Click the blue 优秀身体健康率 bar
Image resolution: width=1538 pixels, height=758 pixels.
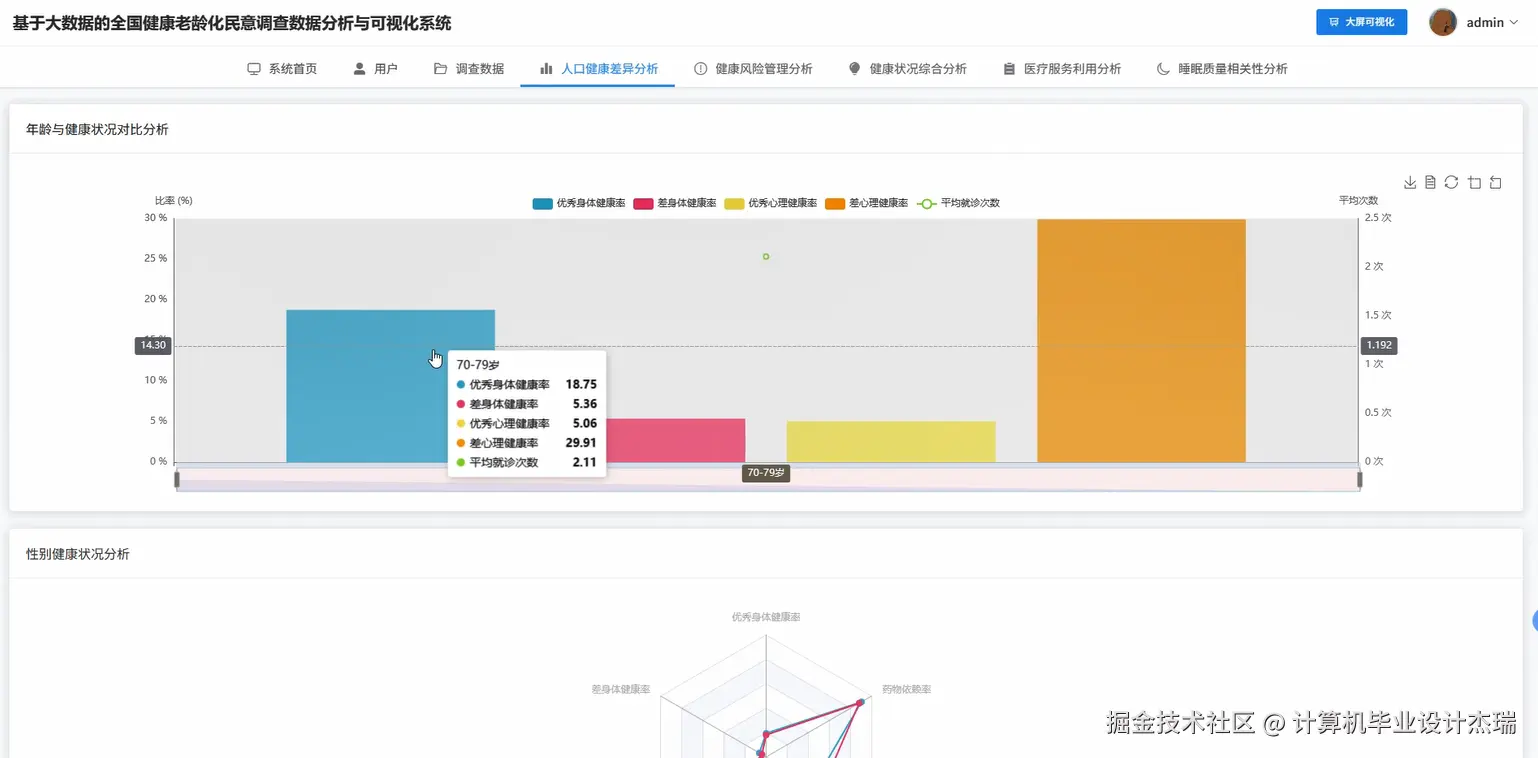click(390, 386)
